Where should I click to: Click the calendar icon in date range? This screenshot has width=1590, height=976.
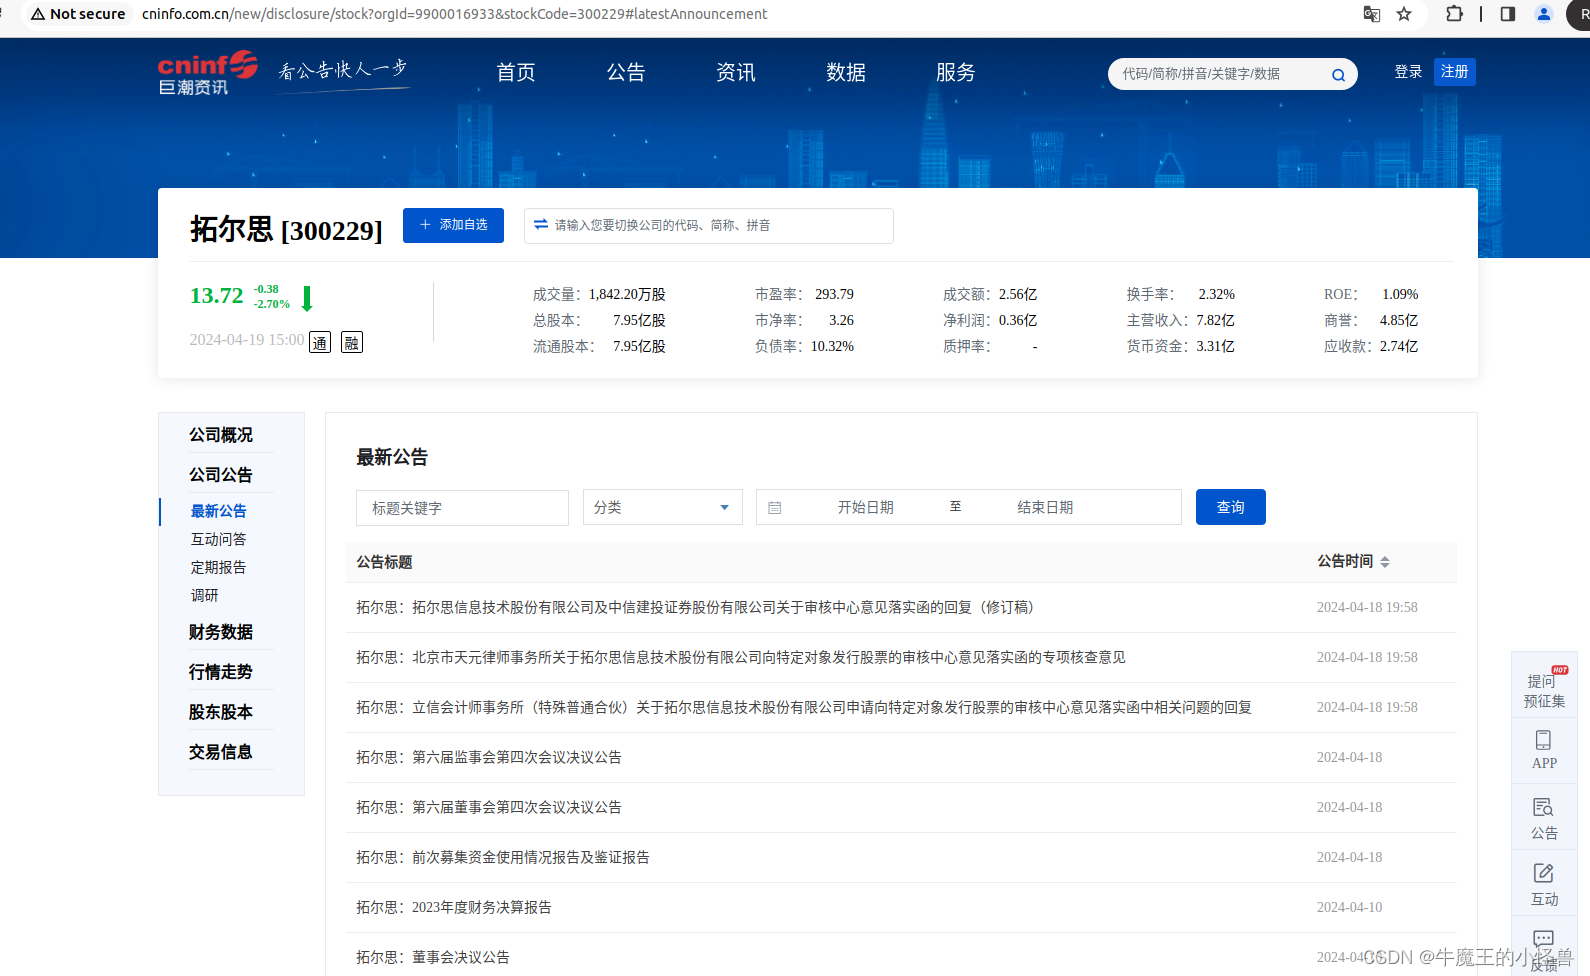tap(775, 508)
